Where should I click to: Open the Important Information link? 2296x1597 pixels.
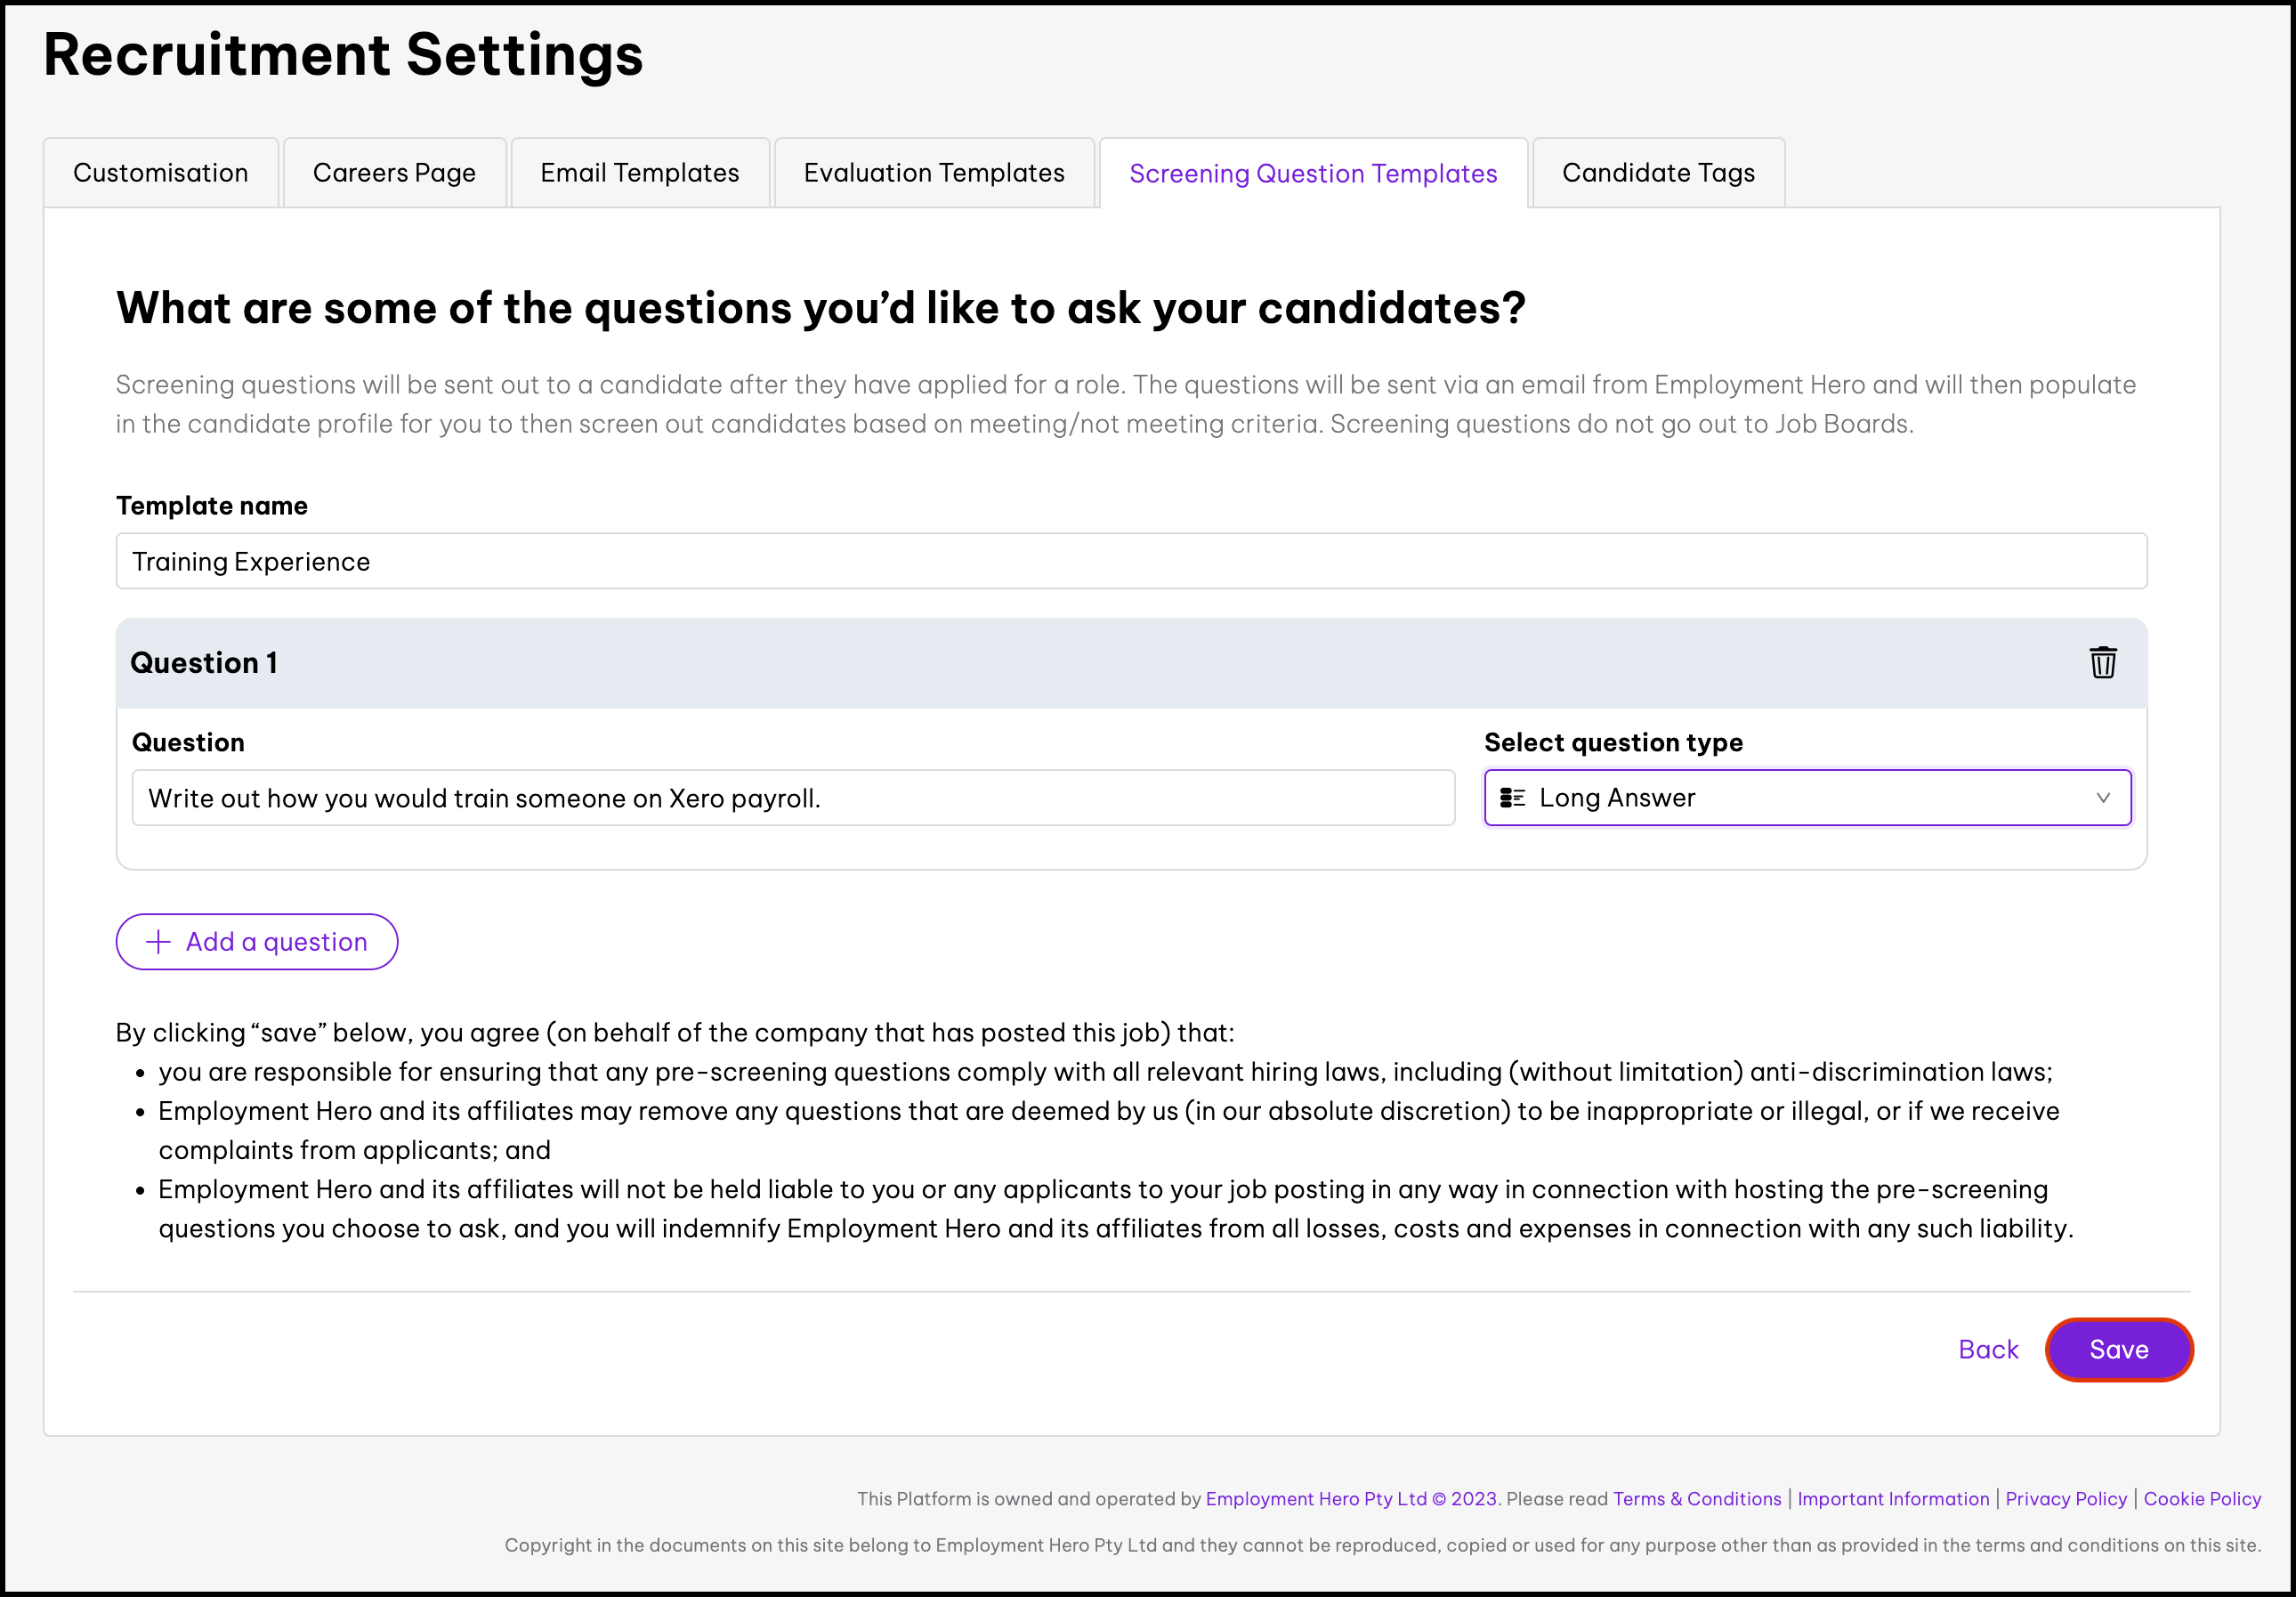(x=1893, y=1498)
